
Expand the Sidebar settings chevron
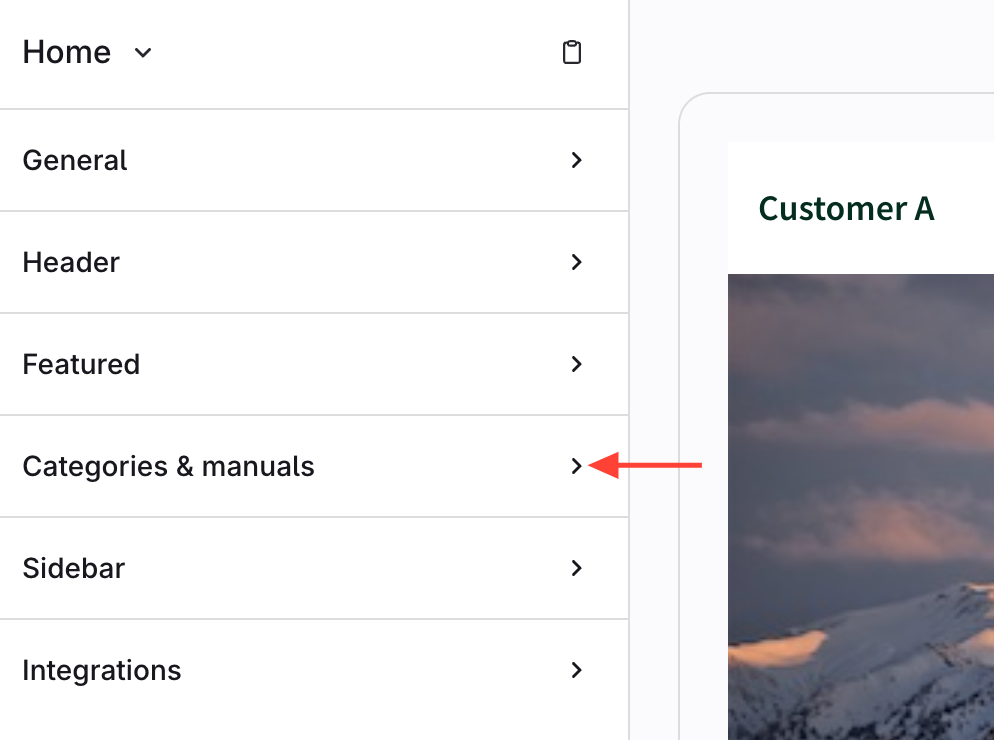point(576,568)
